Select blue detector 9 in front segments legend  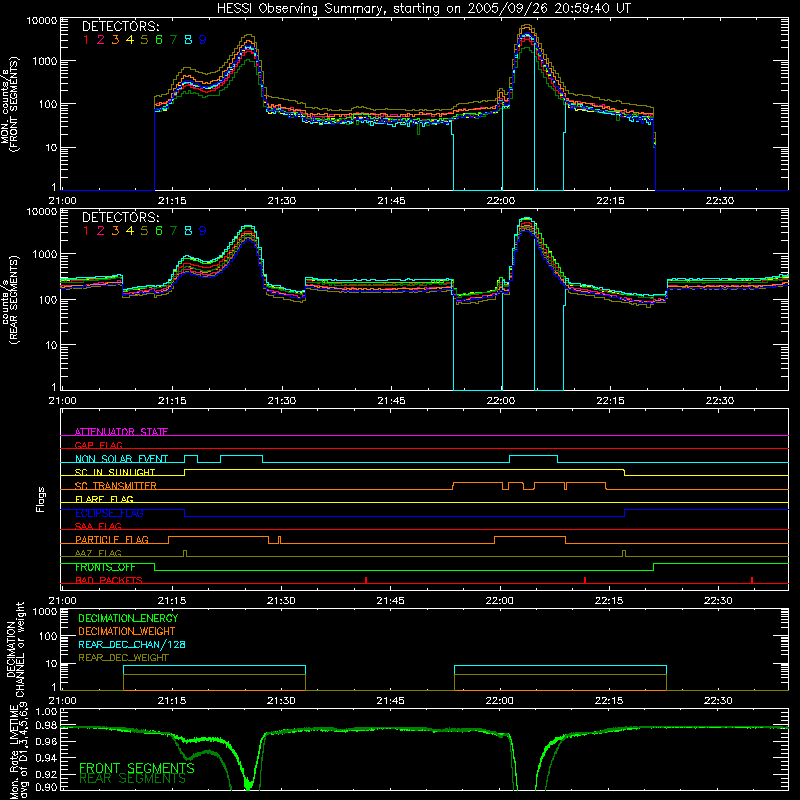(x=203, y=39)
